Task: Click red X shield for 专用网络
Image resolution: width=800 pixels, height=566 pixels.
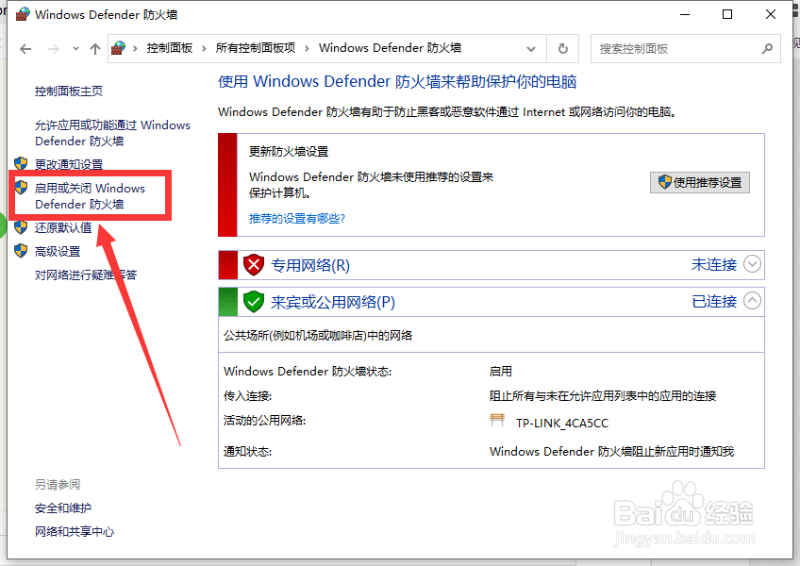Action: point(253,265)
